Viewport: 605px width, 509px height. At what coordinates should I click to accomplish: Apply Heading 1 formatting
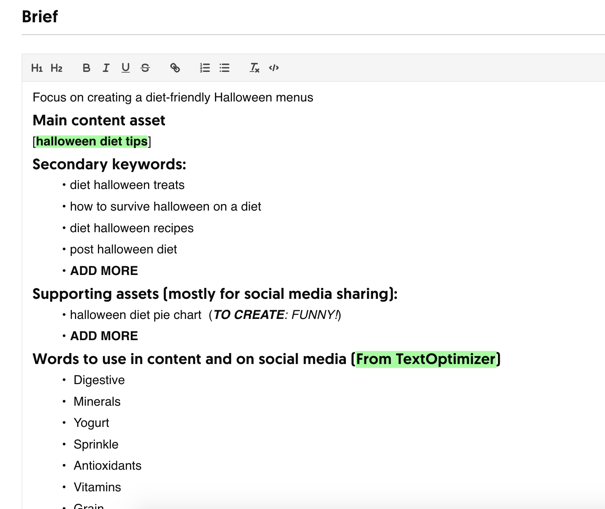point(37,68)
